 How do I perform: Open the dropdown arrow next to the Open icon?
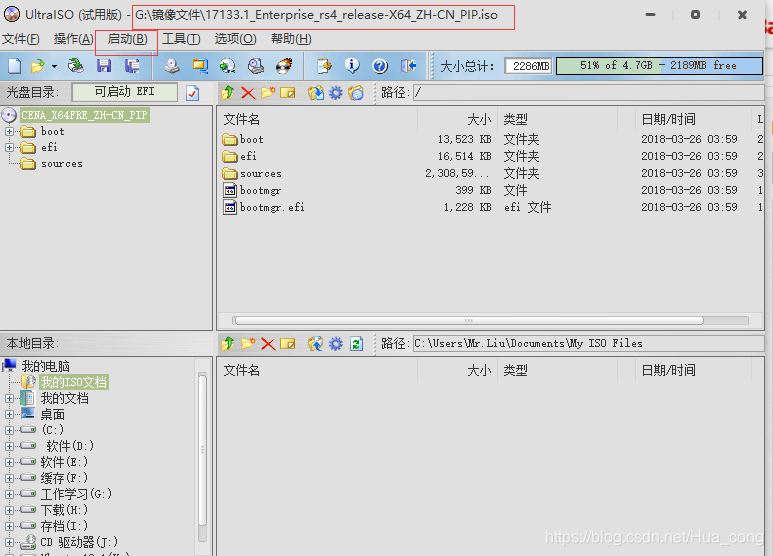[x=54, y=66]
